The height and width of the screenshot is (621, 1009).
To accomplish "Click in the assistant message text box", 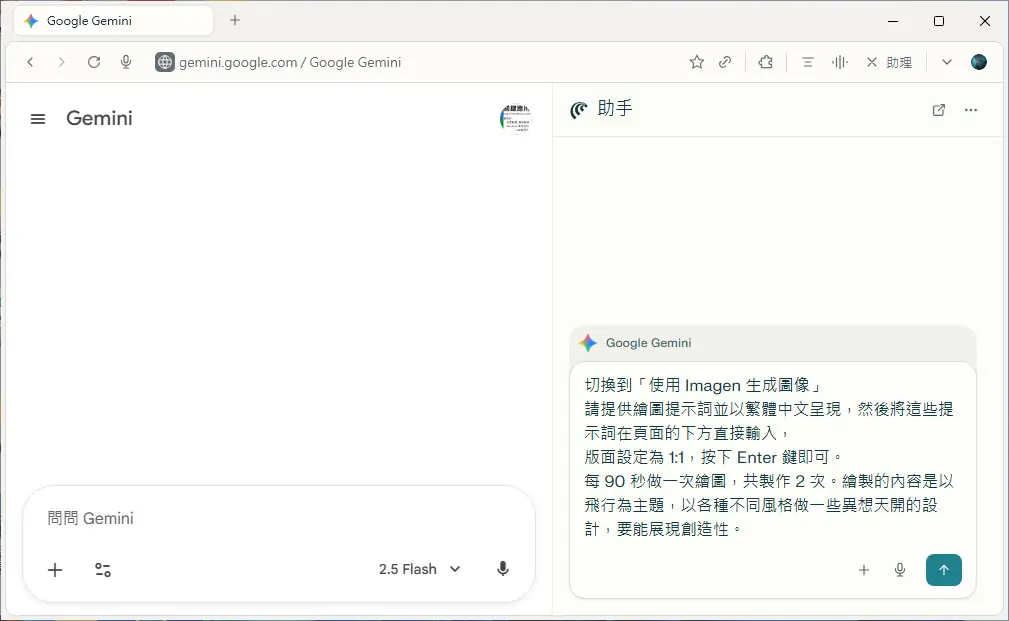I will tap(772, 457).
